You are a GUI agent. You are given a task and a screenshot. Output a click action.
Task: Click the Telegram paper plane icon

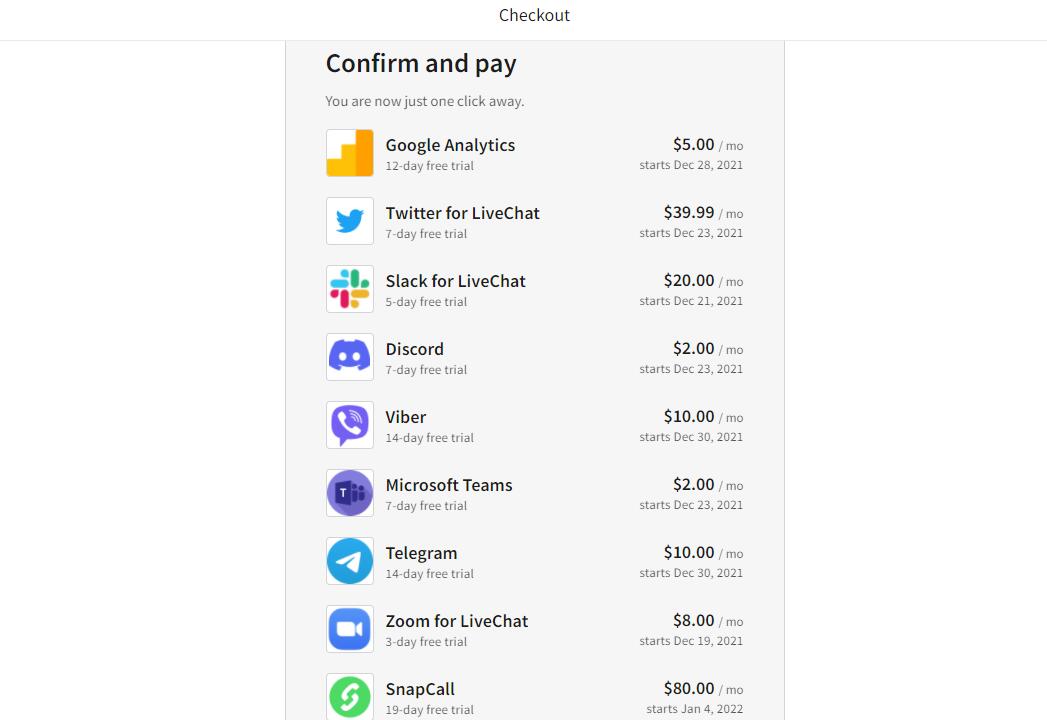pos(350,561)
